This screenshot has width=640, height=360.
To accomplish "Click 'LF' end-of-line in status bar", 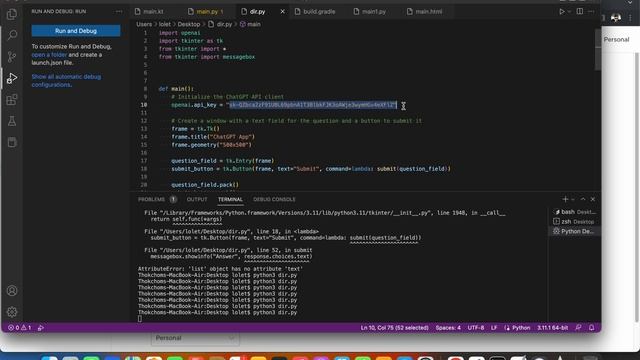I will (494, 327).
